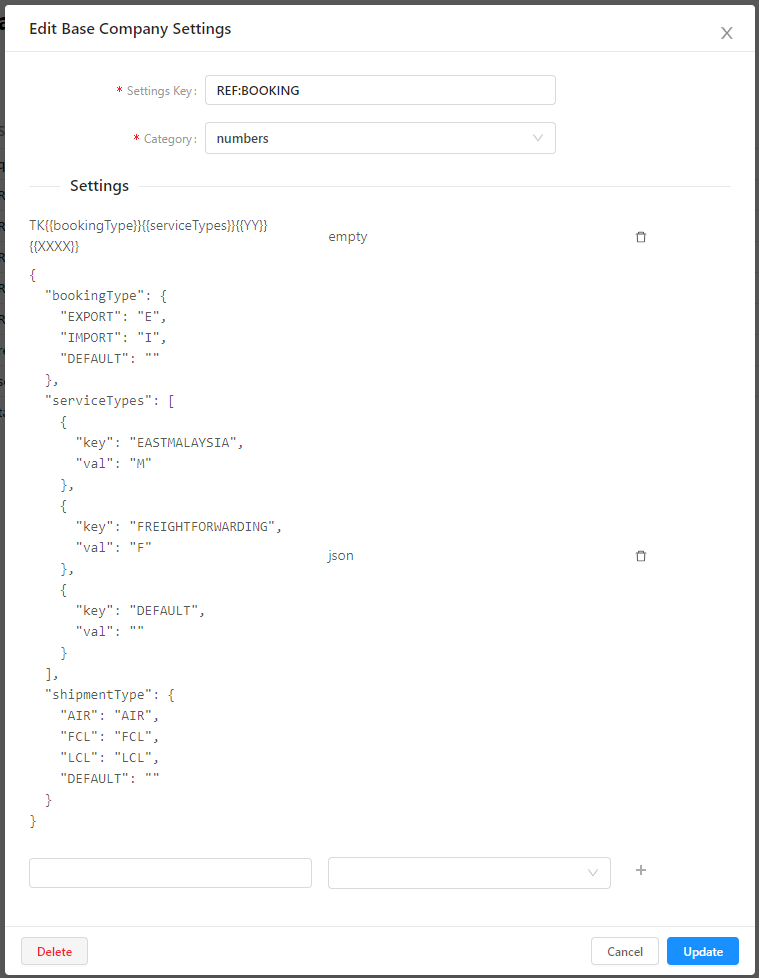Click the Settings Key input field
The image size is (759, 978).
point(380,90)
